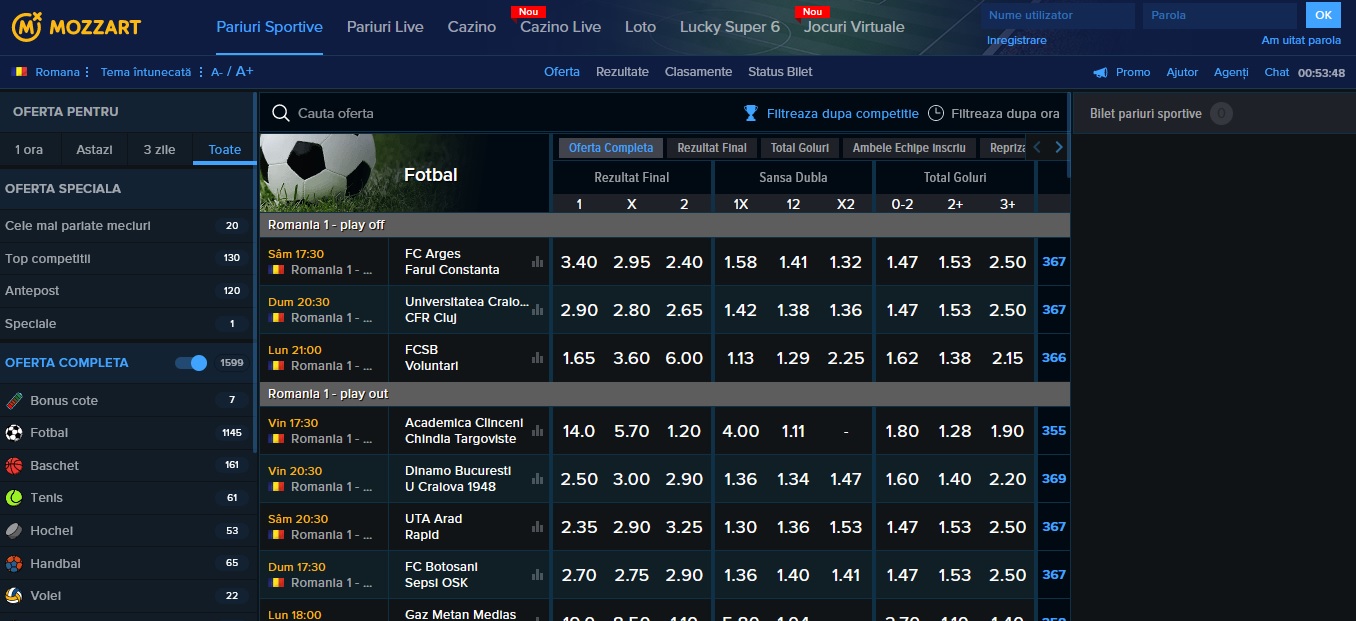Go to Cazino section

click(472, 27)
